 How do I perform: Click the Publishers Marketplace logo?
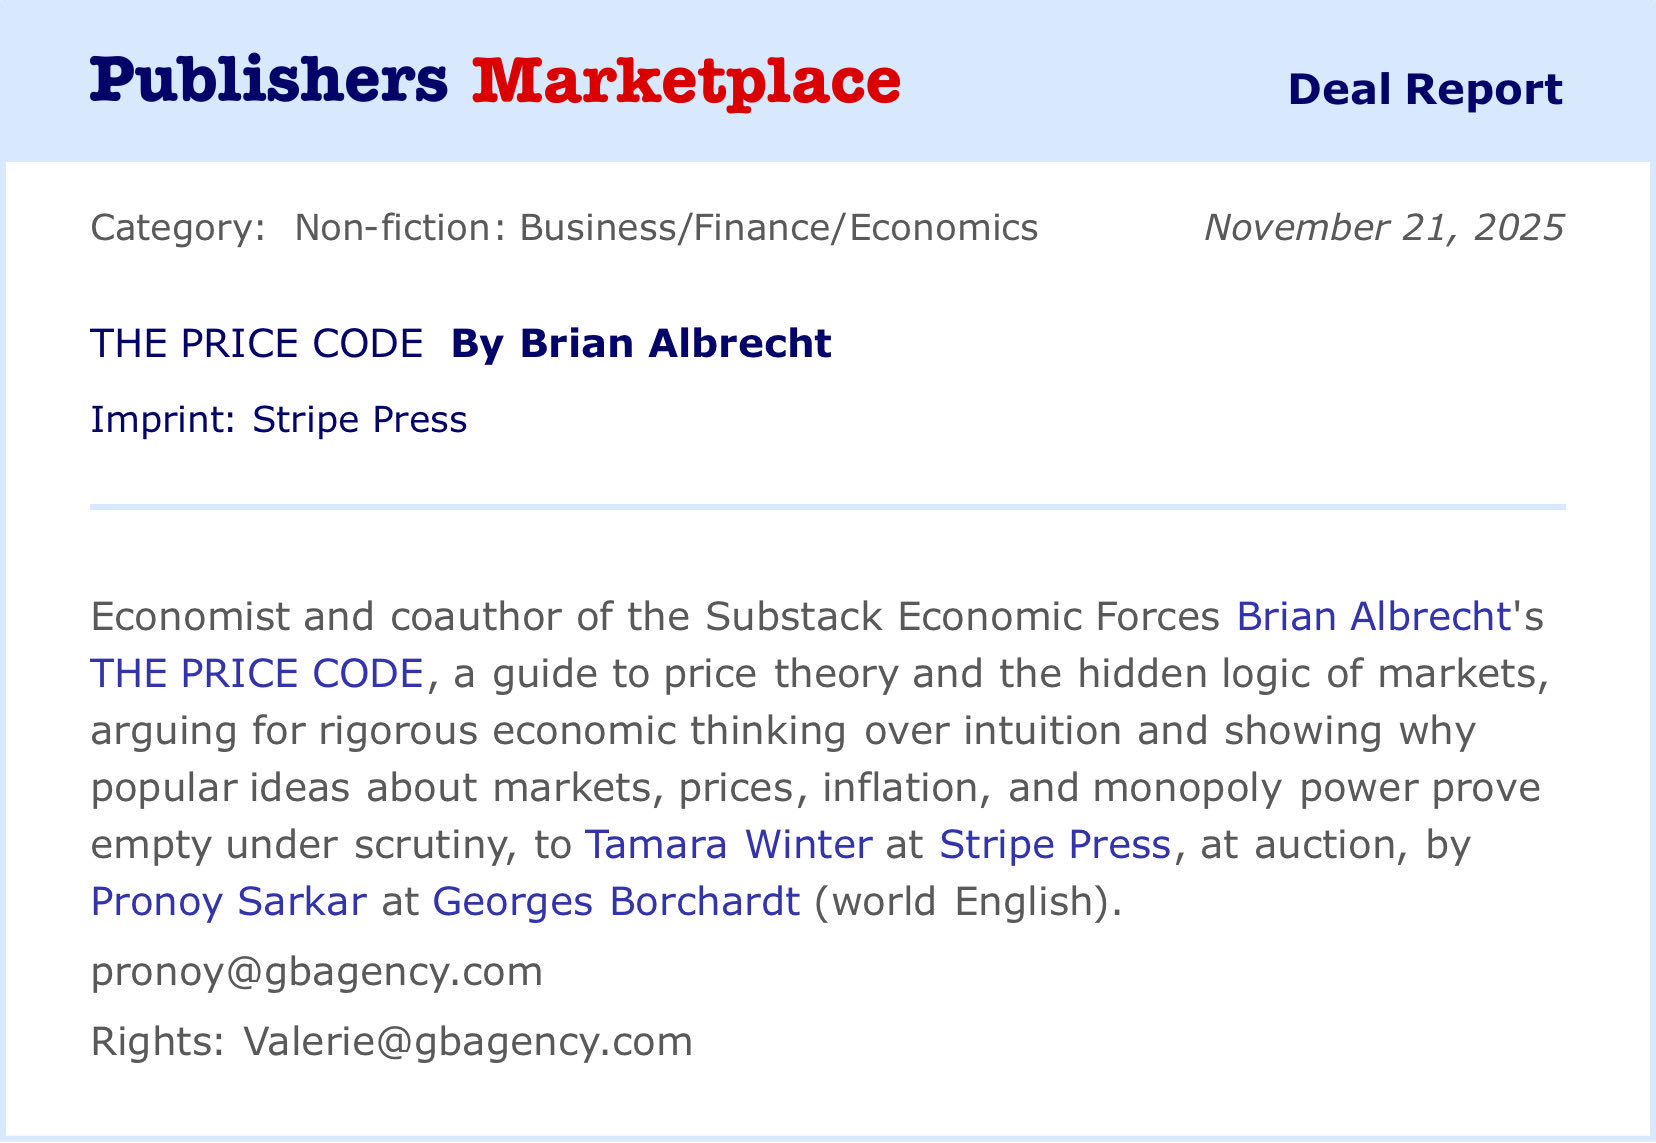pyautogui.click(x=495, y=81)
